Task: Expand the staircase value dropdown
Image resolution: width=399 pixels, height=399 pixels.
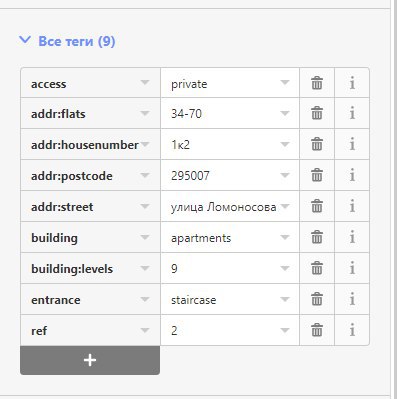Action: [x=285, y=299]
